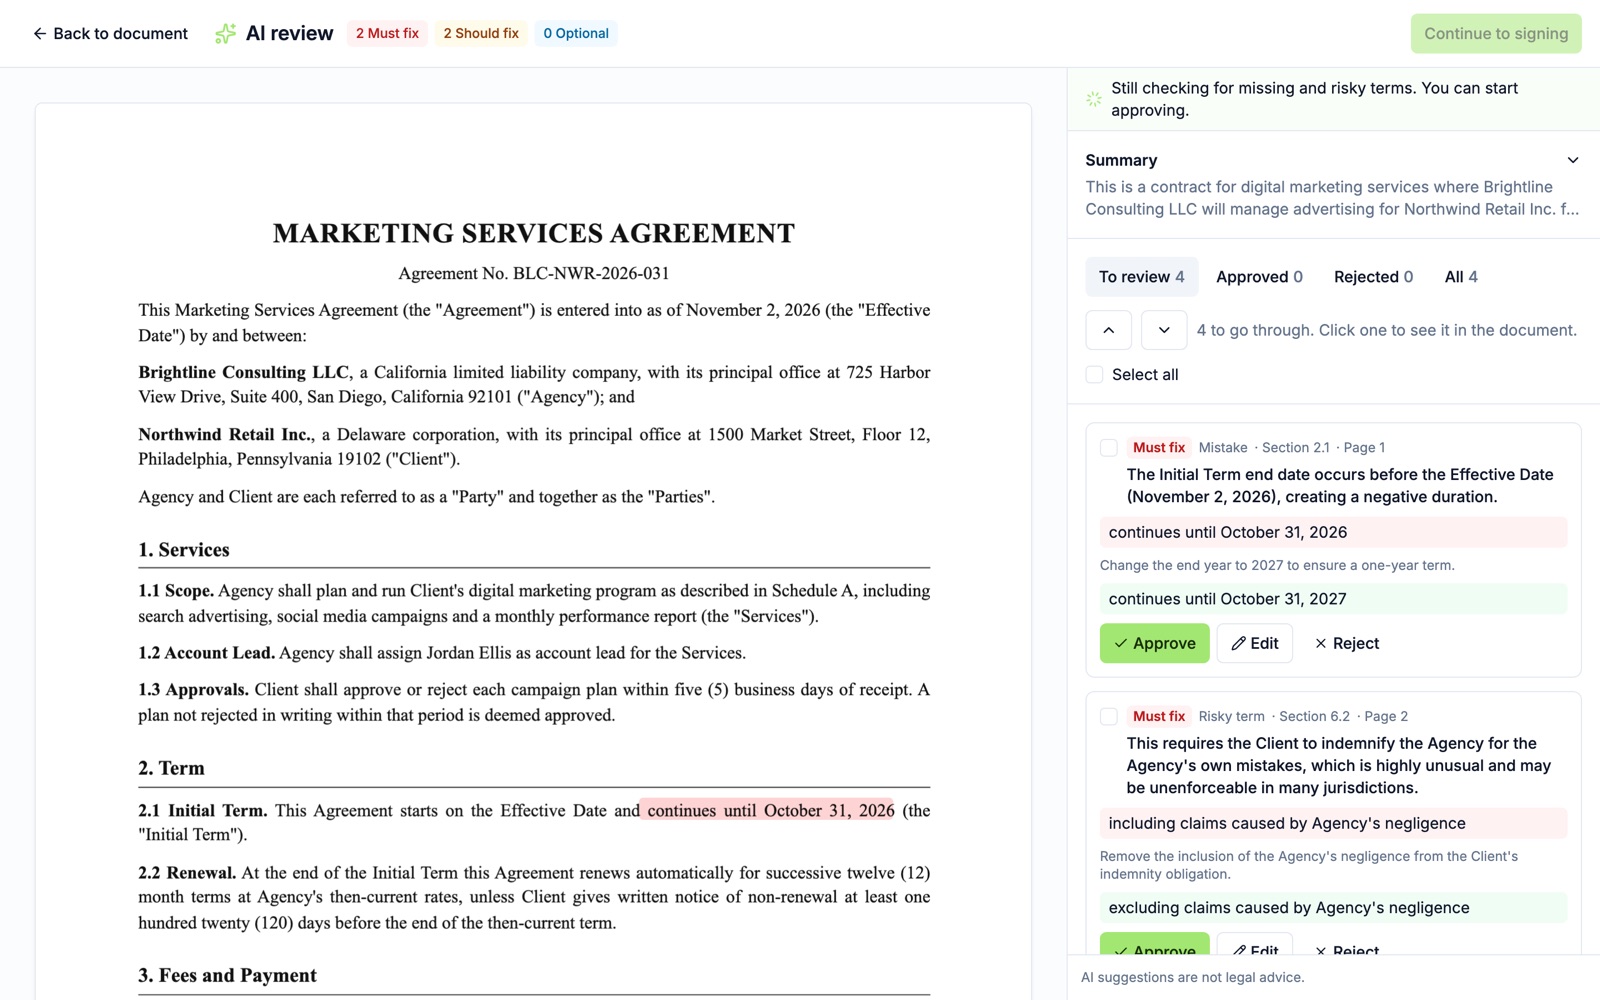The height and width of the screenshot is (1000, 1600).
Task: Click highlighted text 'continues until October 31, 2026' in document
Action: 769,810
